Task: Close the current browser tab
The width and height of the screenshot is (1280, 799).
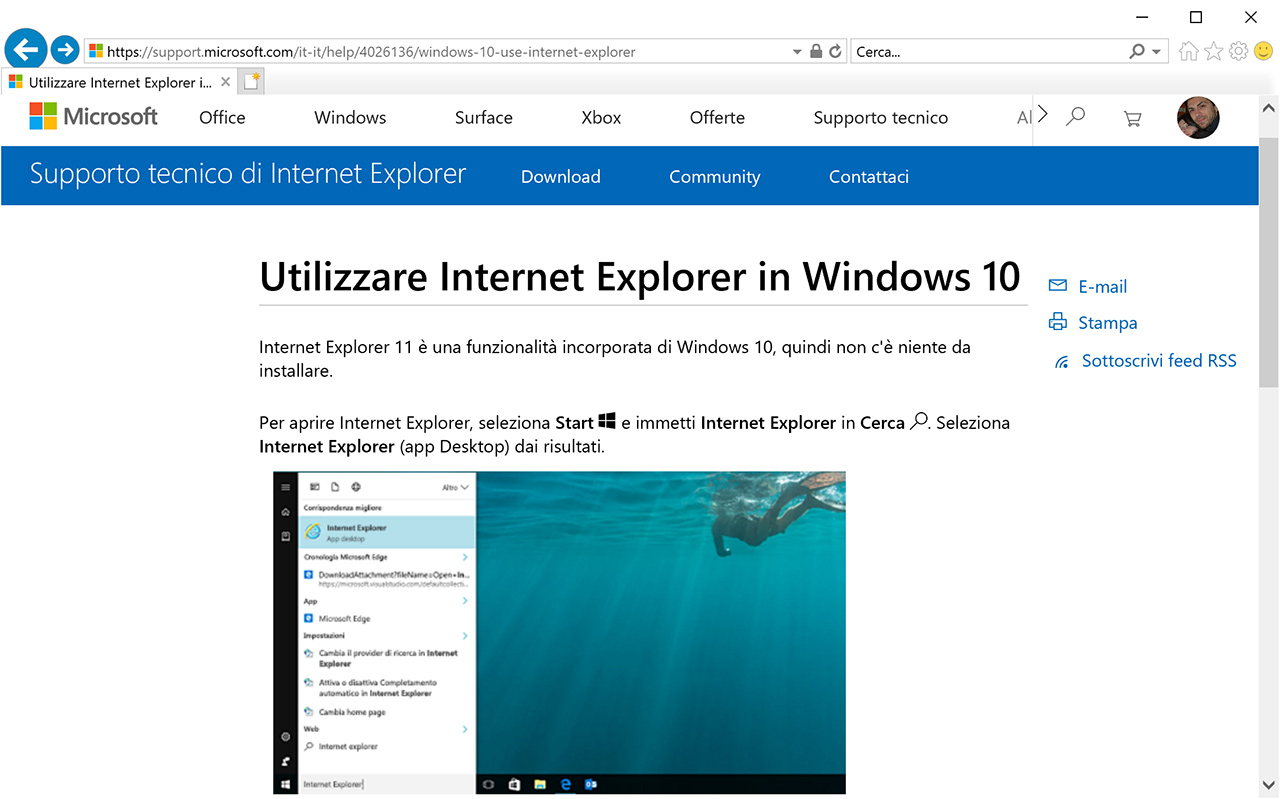Action: click(x=226, y=82)
